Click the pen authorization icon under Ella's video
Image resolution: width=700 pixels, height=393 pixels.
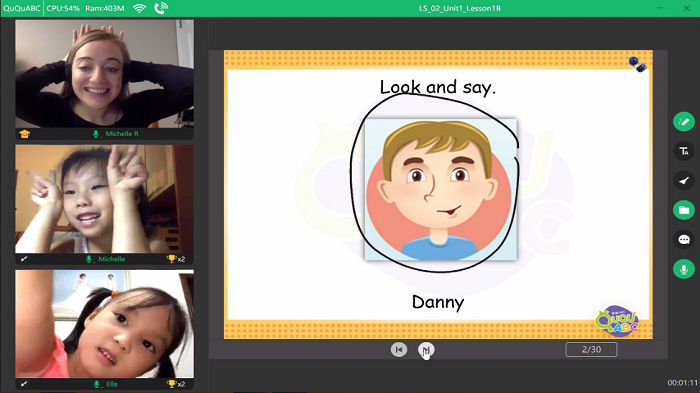coord(24,384)
